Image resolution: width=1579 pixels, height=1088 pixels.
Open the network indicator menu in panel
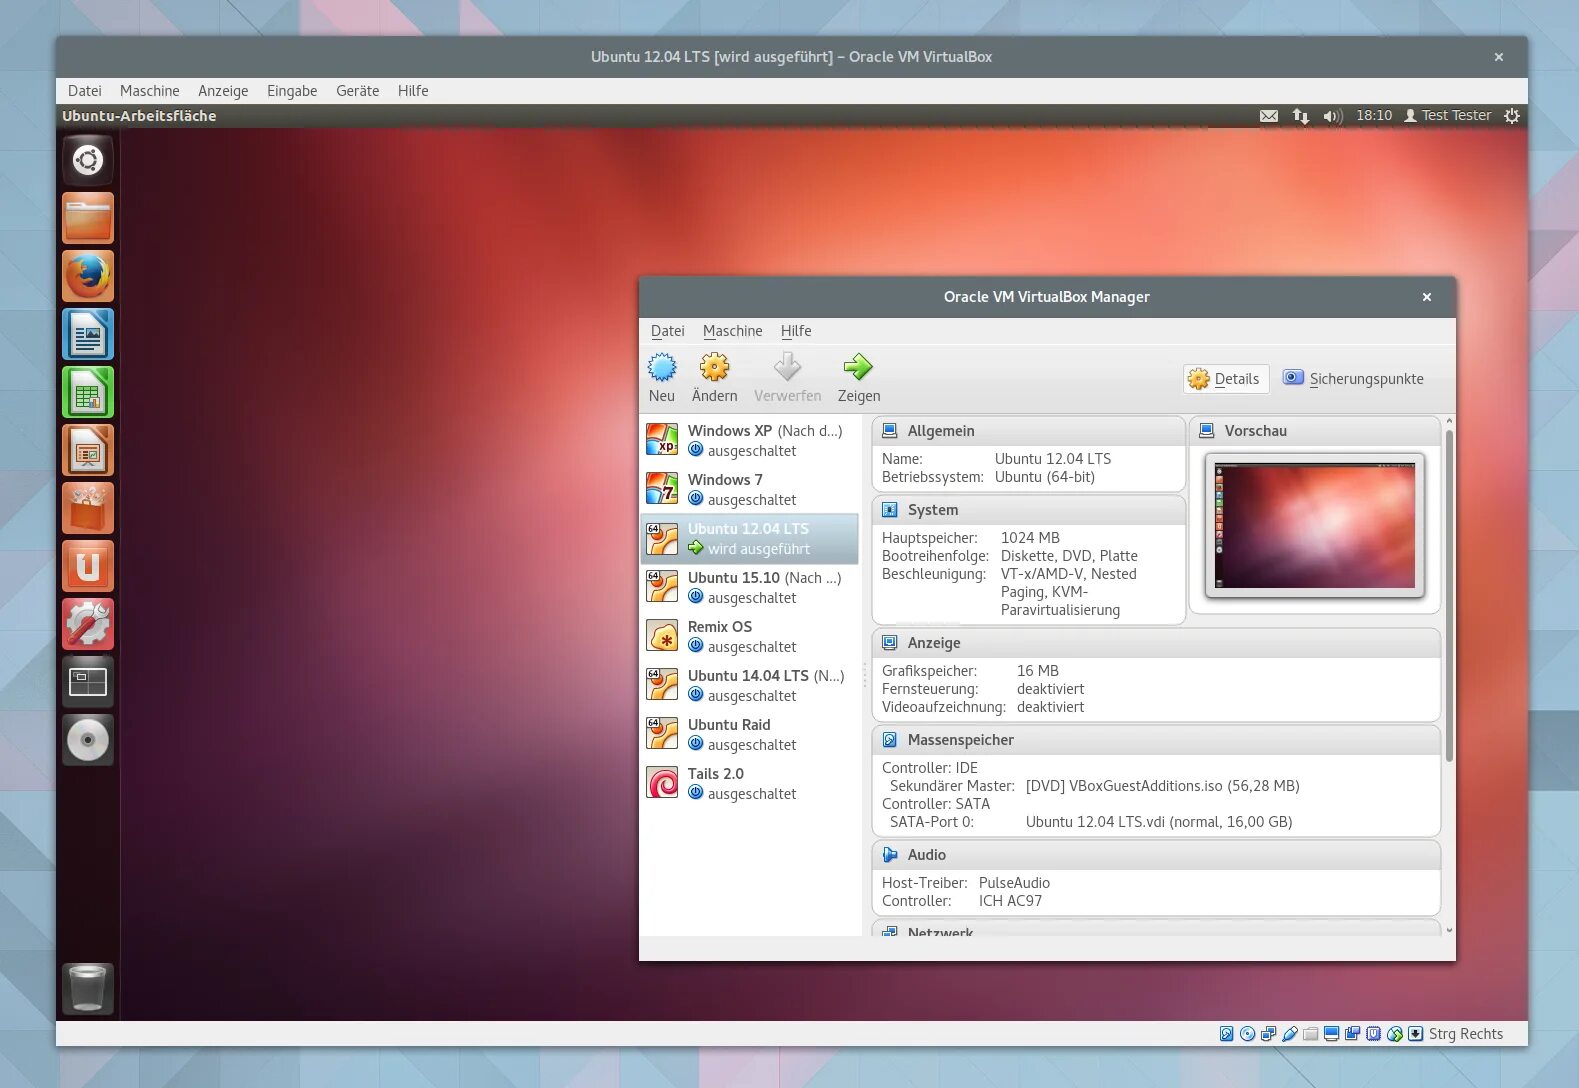click(x=1300, y=116)
